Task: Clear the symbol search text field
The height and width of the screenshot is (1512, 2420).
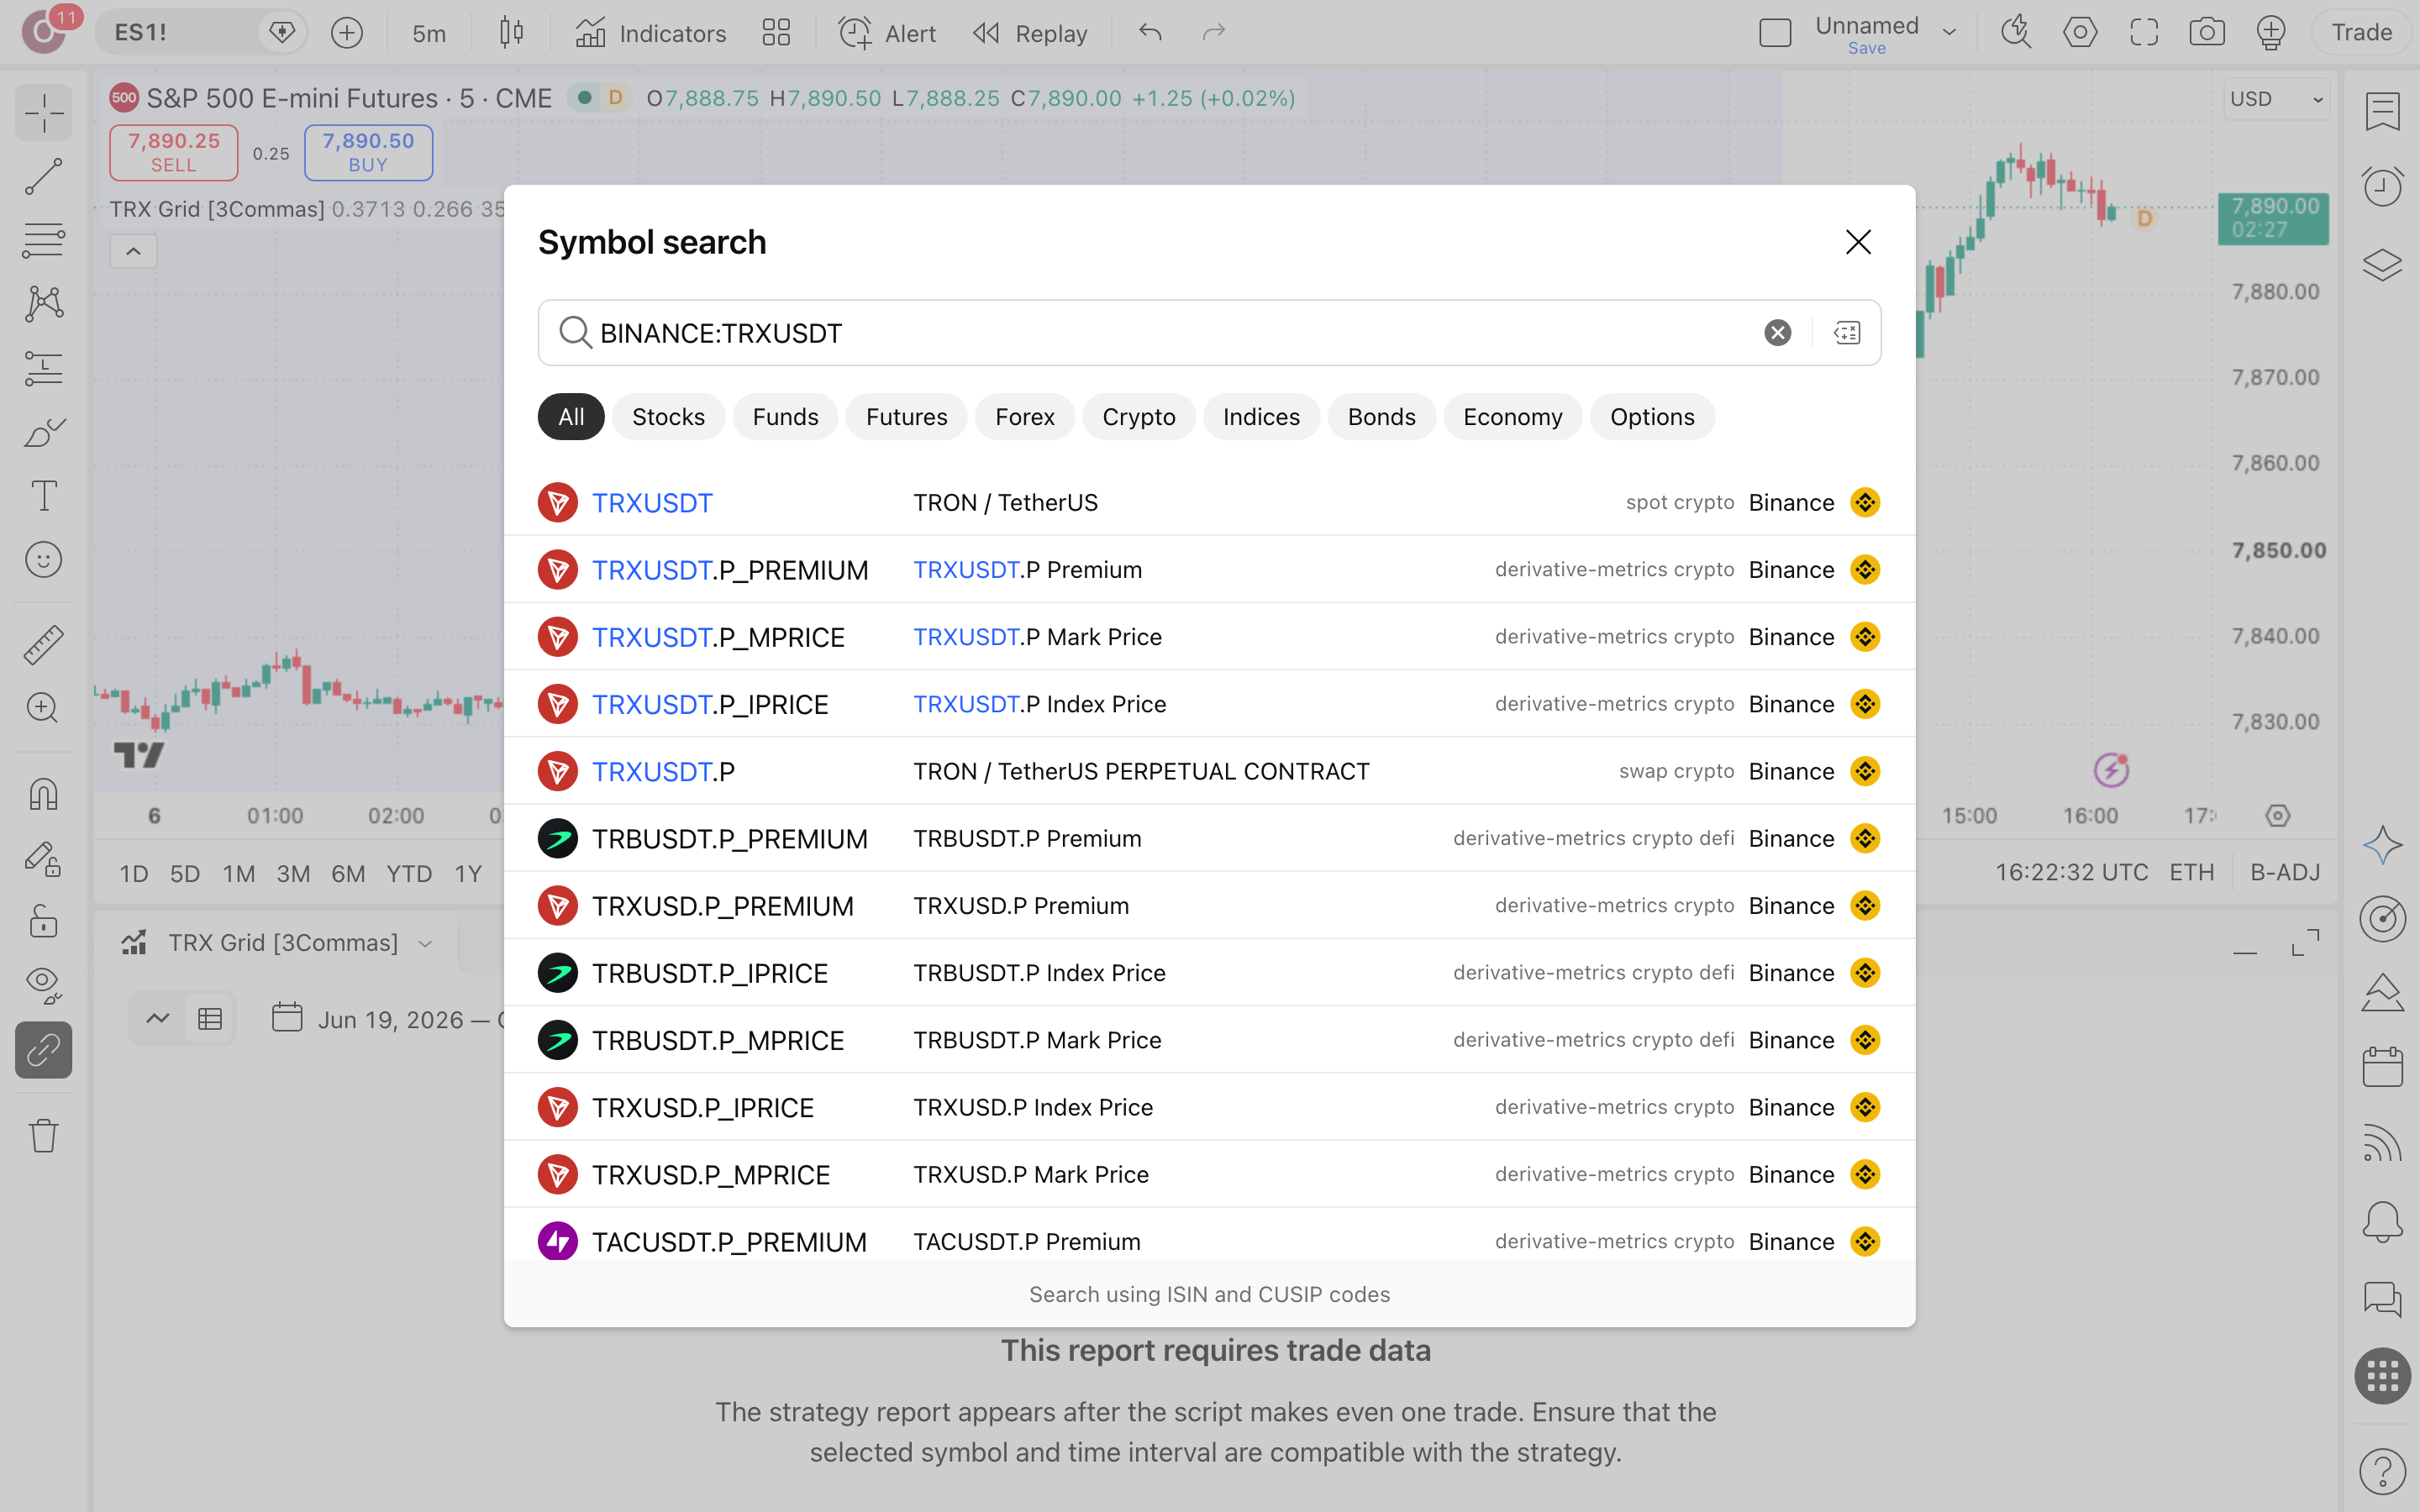Action: click(1777, 333)
